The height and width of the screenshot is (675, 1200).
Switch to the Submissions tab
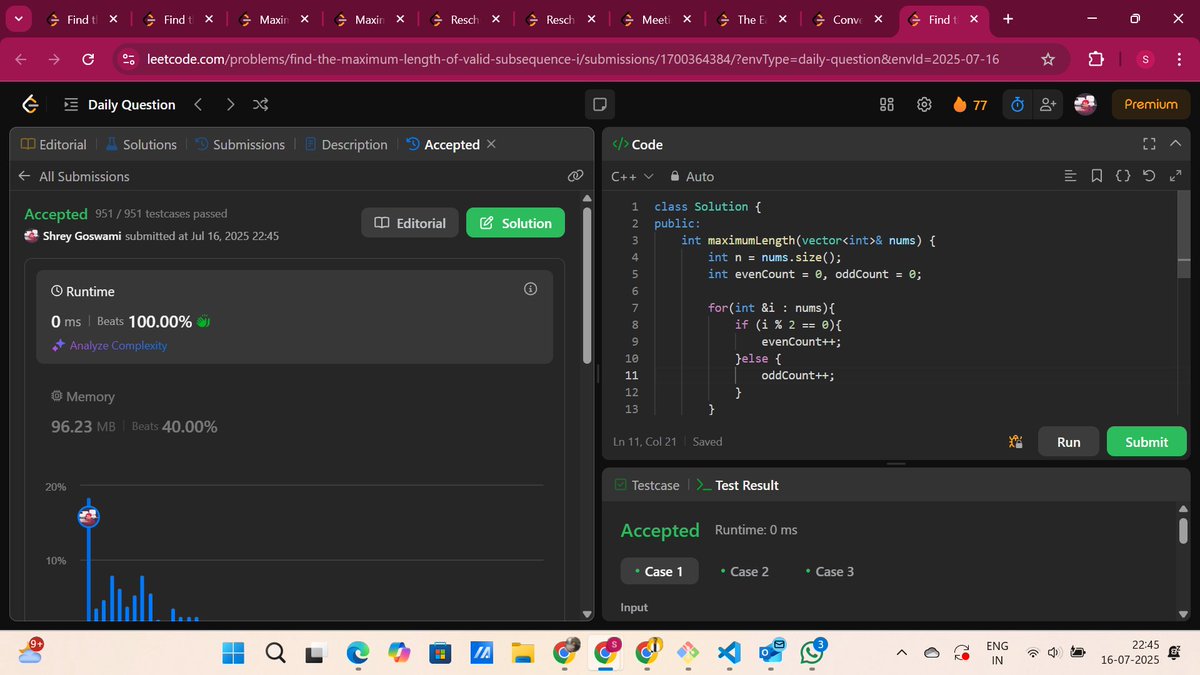pos(240,144)
